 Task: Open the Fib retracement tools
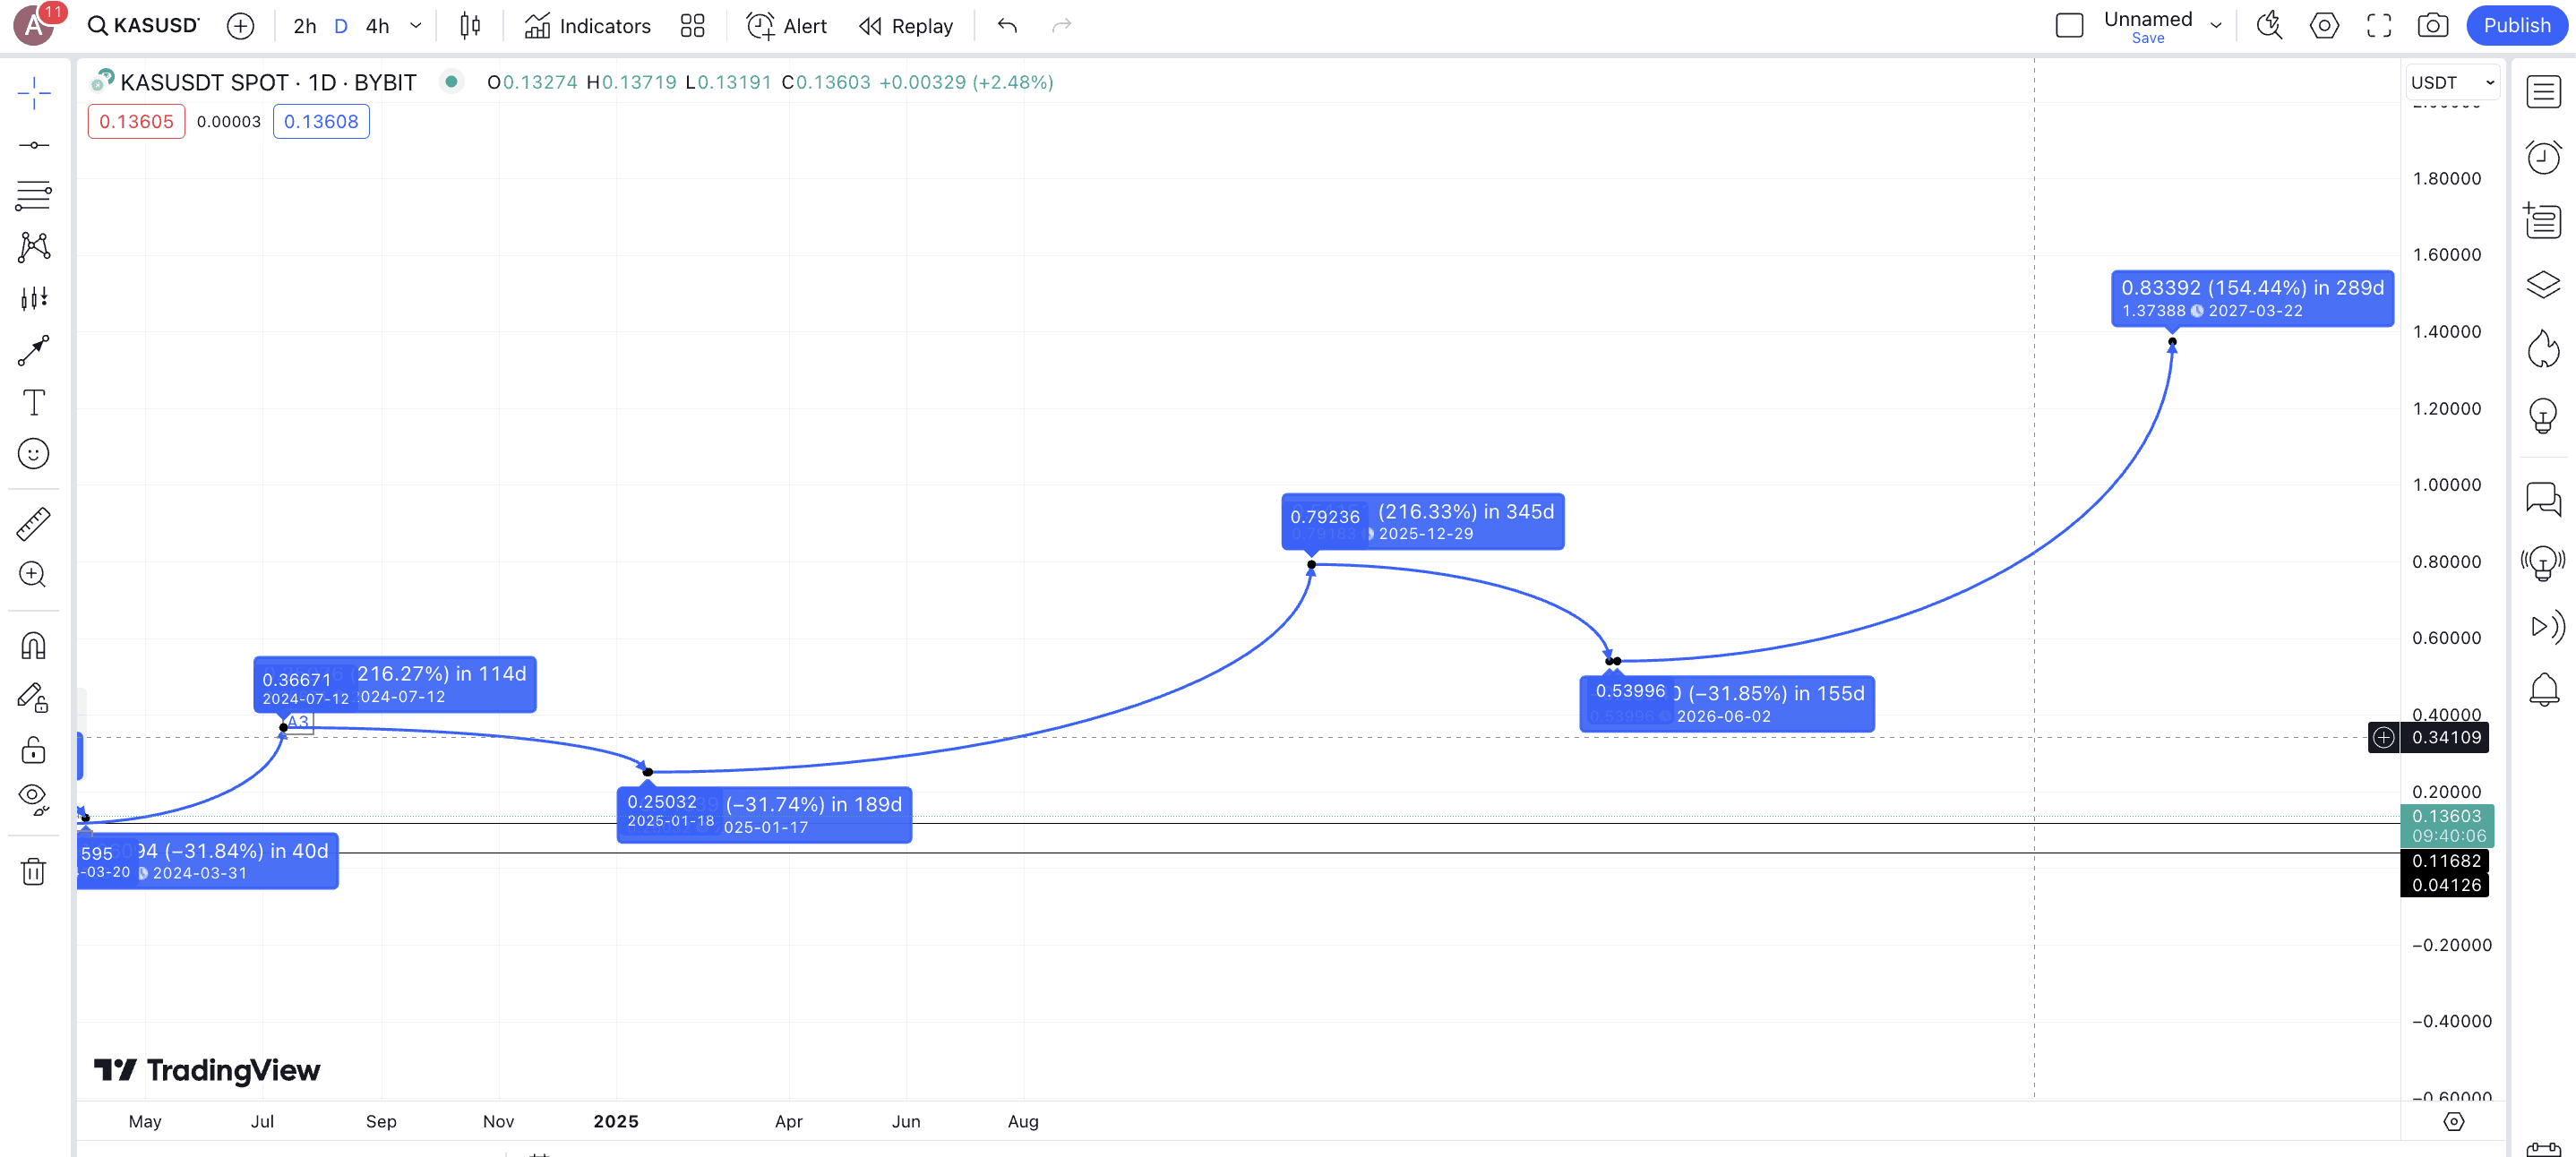[33, 195]
